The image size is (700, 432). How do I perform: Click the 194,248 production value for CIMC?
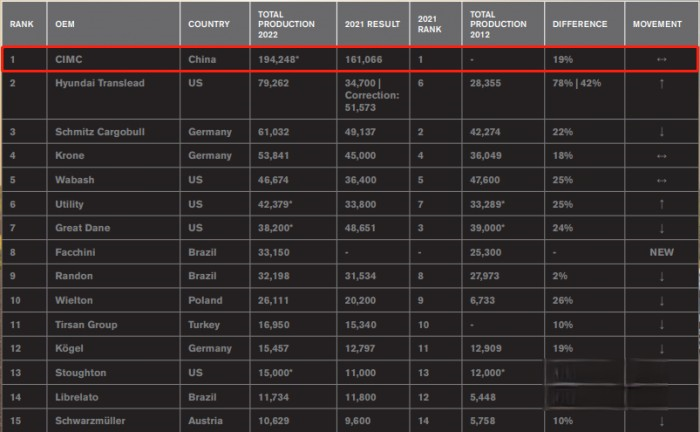pos(279,59)
